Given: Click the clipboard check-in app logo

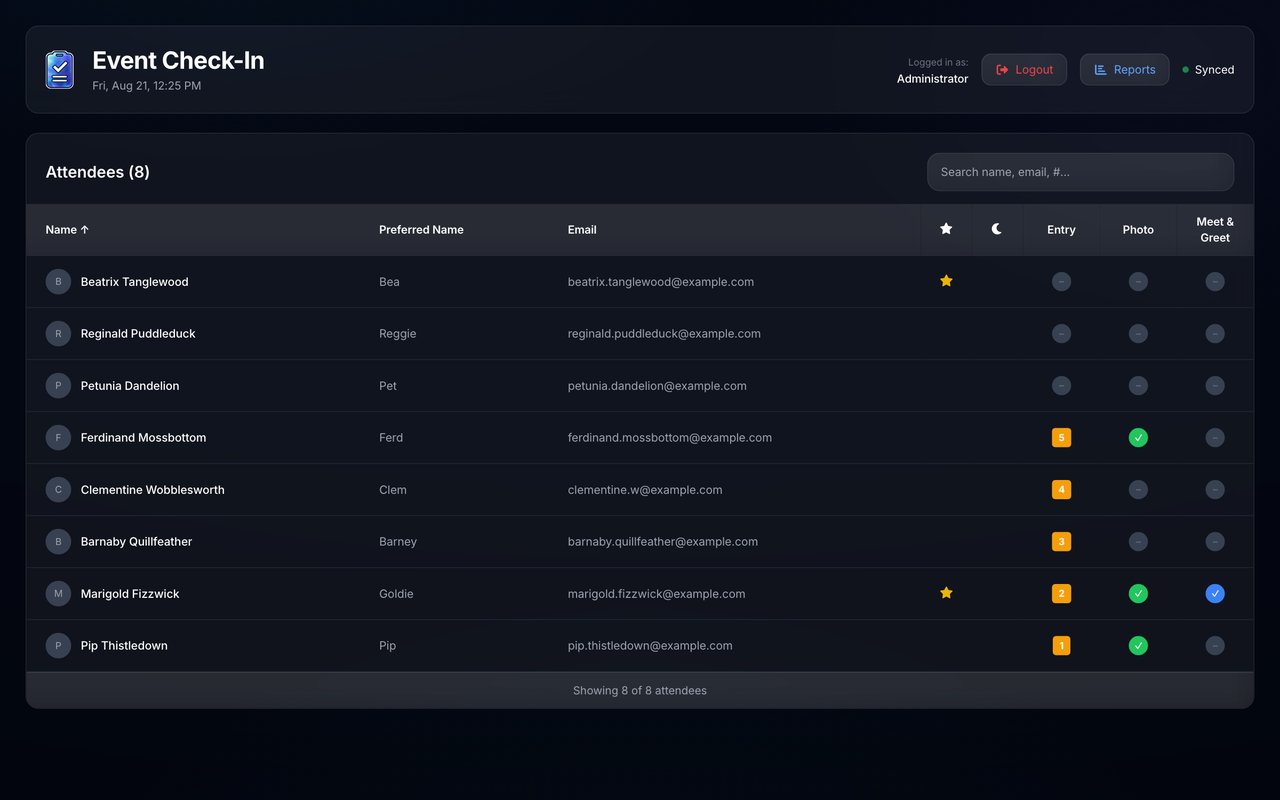Looking at the screenshot, I should [60, 70].
